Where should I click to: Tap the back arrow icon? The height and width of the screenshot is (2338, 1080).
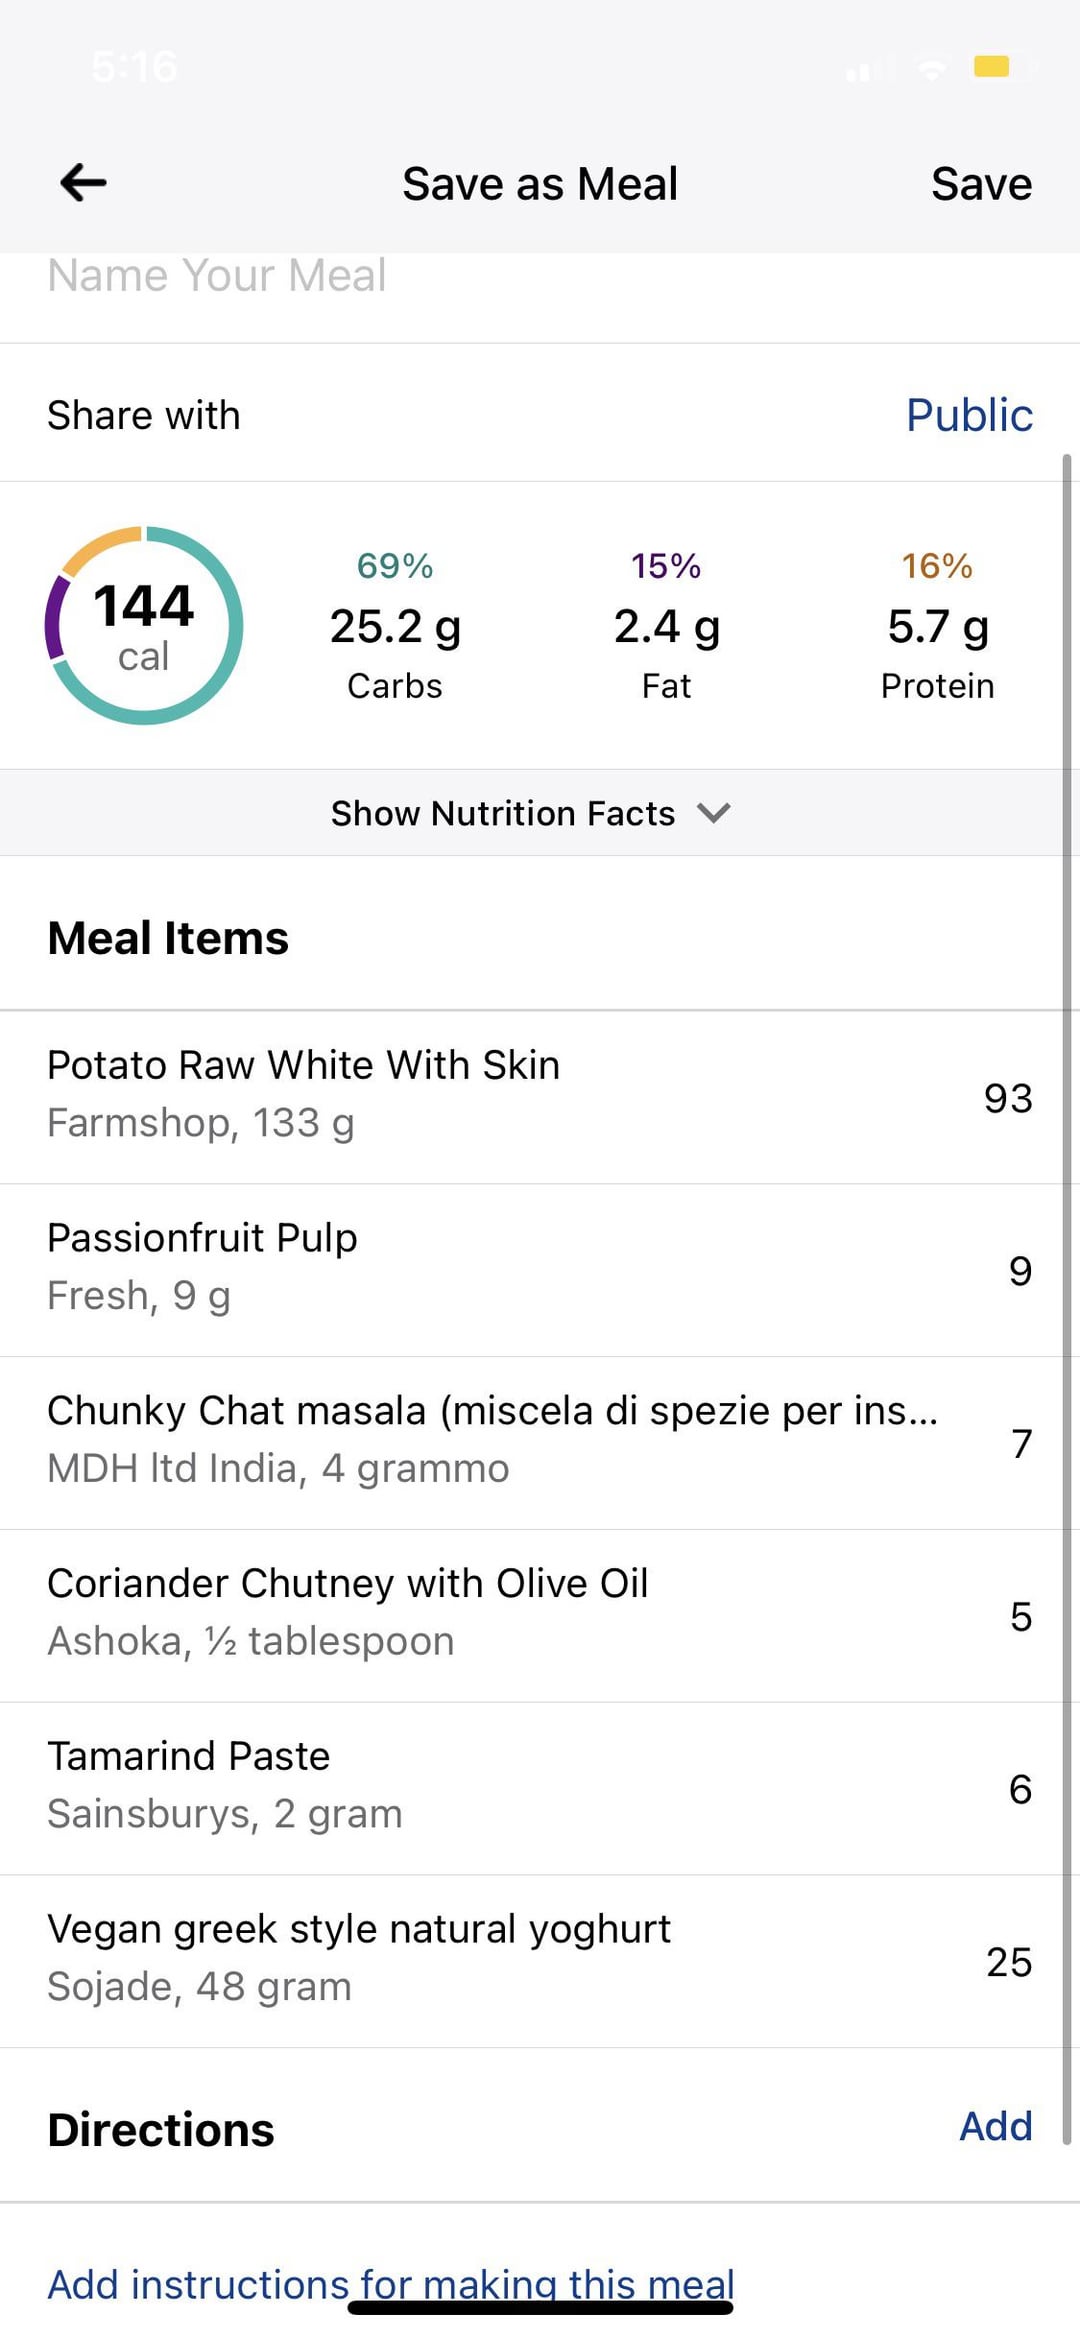83,183
